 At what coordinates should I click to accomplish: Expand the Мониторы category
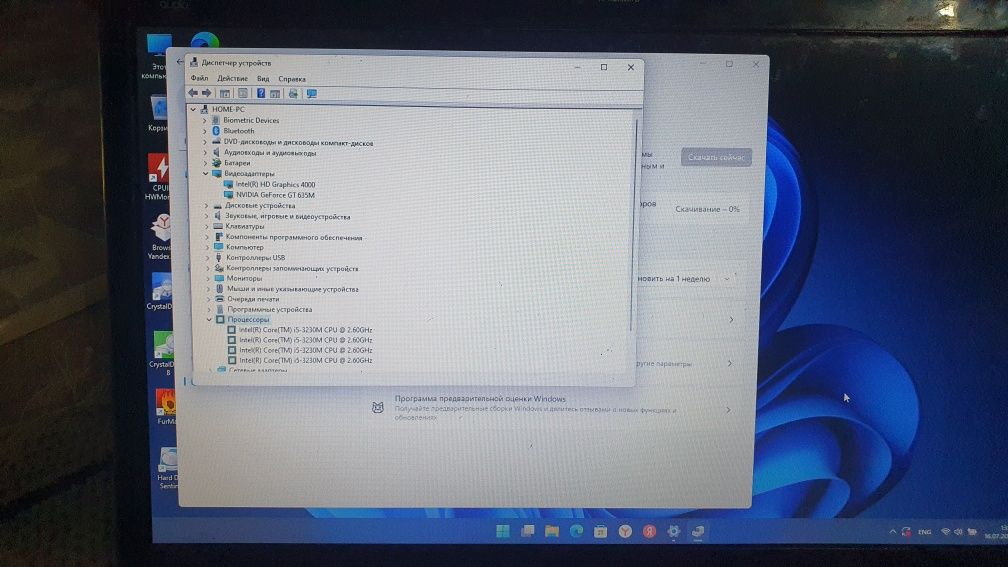[x=208, y=278]
